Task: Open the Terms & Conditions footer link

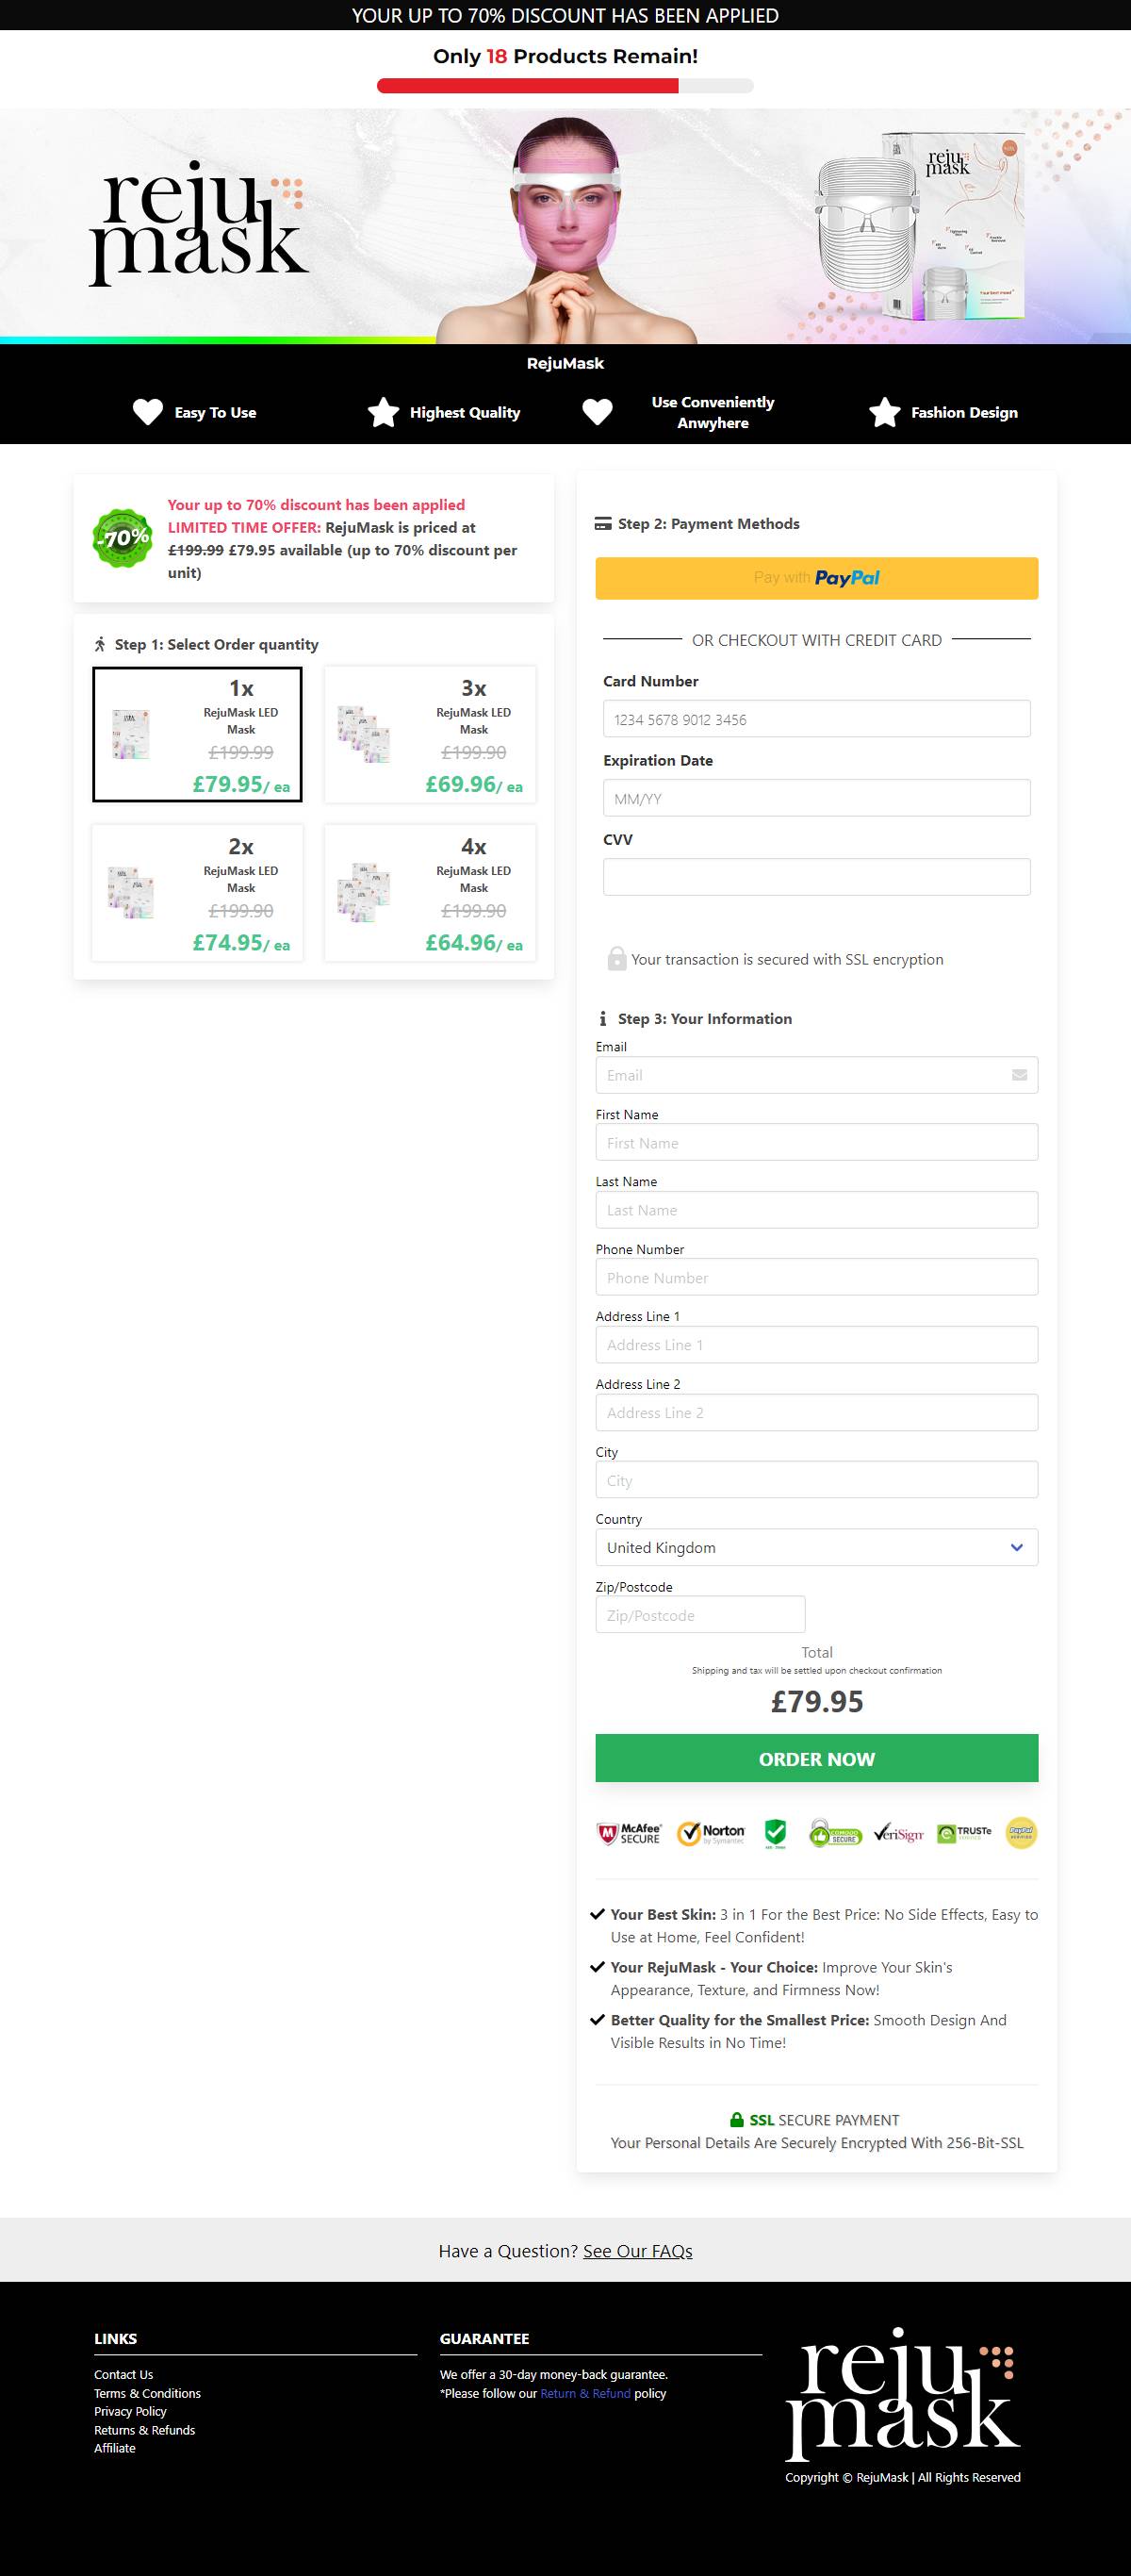Action: point(148,2393)
